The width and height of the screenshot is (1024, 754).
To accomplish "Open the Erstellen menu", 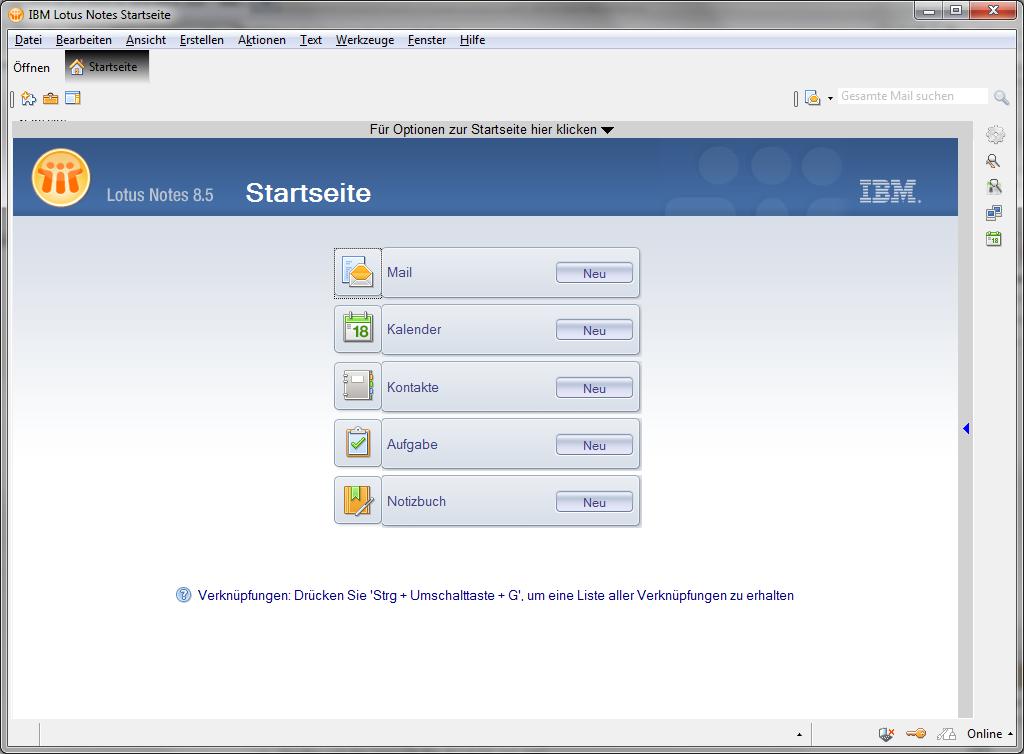I will [x=201, y=40].
